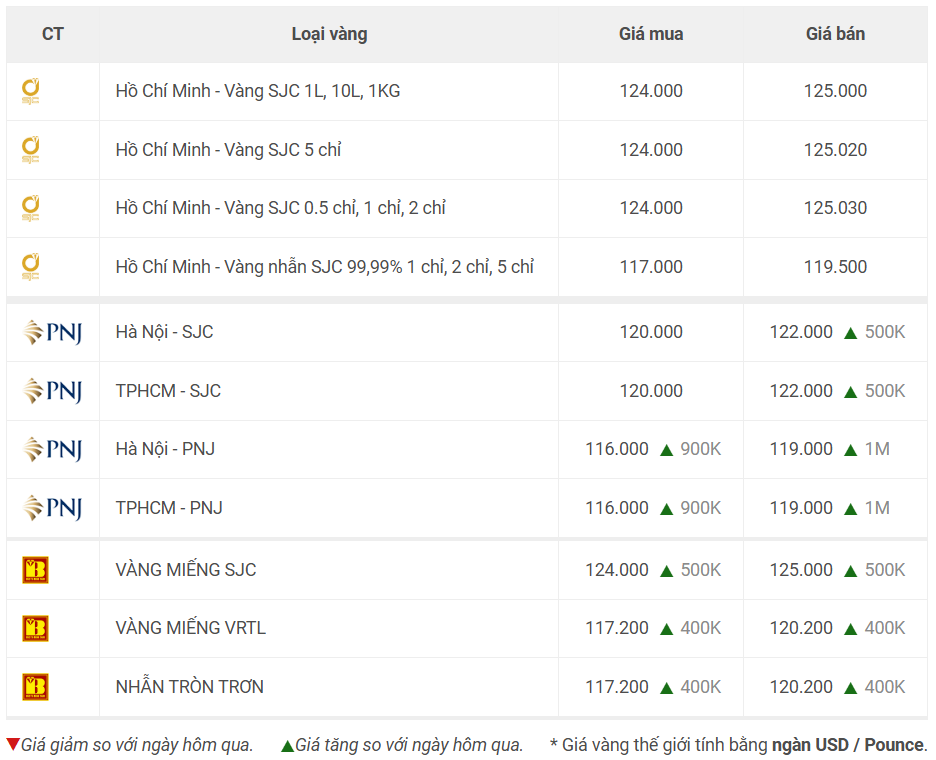Screen dimensions: 936x760
Task: Click the PNJ logo in the TPHCM - PNJ row
Action: pyautogui.click(x=53, y=508)
